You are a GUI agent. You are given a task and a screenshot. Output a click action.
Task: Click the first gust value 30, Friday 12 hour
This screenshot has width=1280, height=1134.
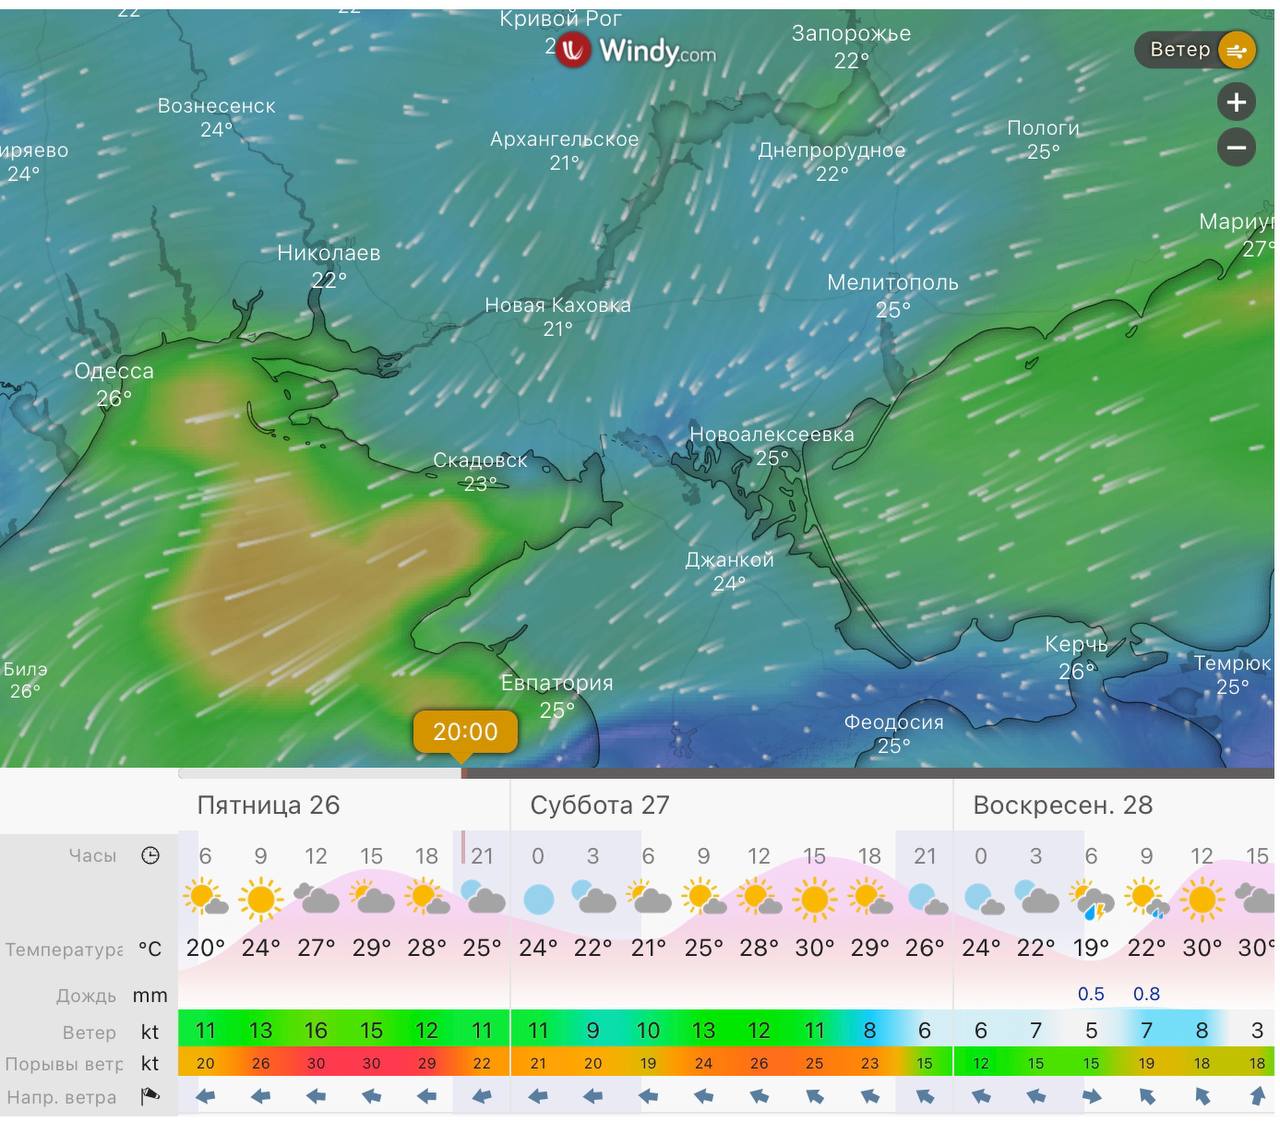pyautogui.click(x=316, y=1063)
